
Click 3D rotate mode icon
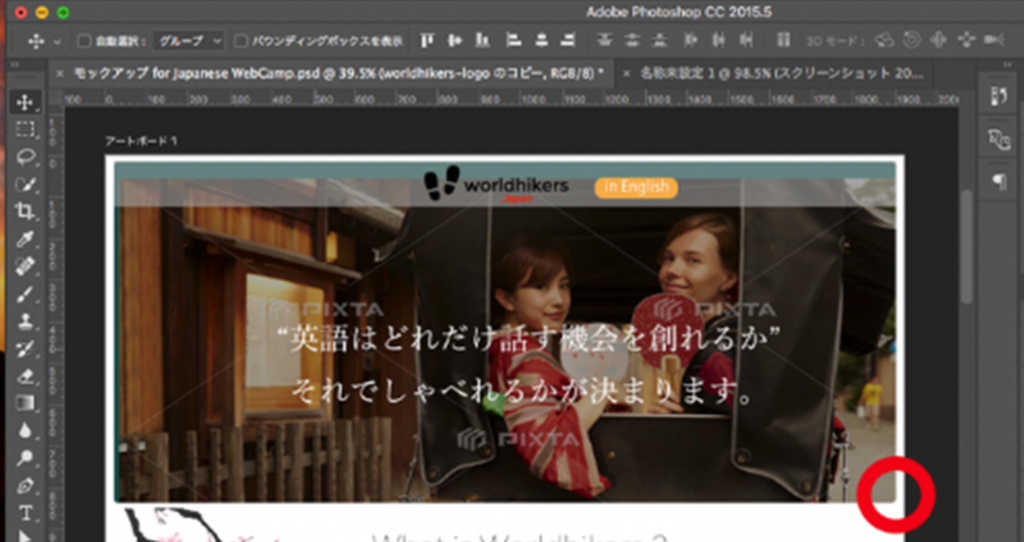coord(884,40)
